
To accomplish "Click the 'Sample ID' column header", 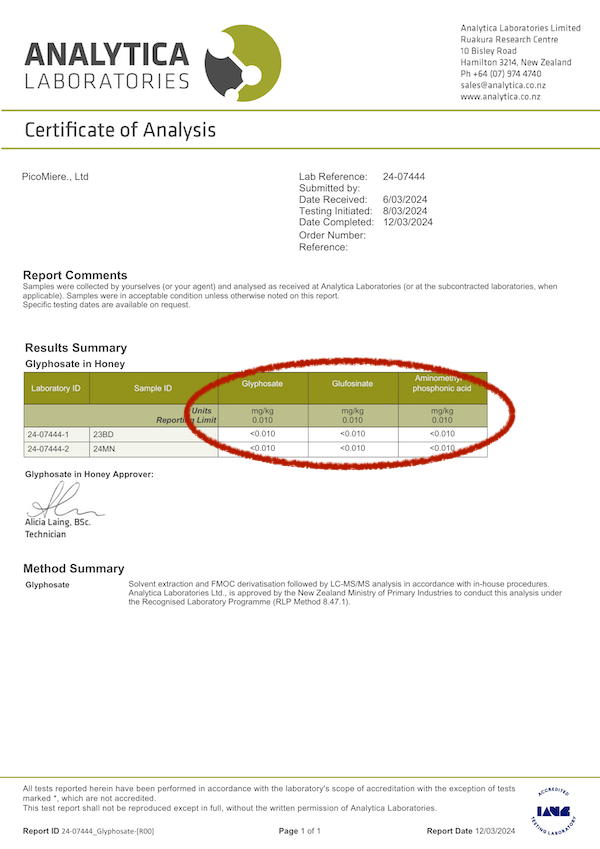I will (x=153, y=388).
